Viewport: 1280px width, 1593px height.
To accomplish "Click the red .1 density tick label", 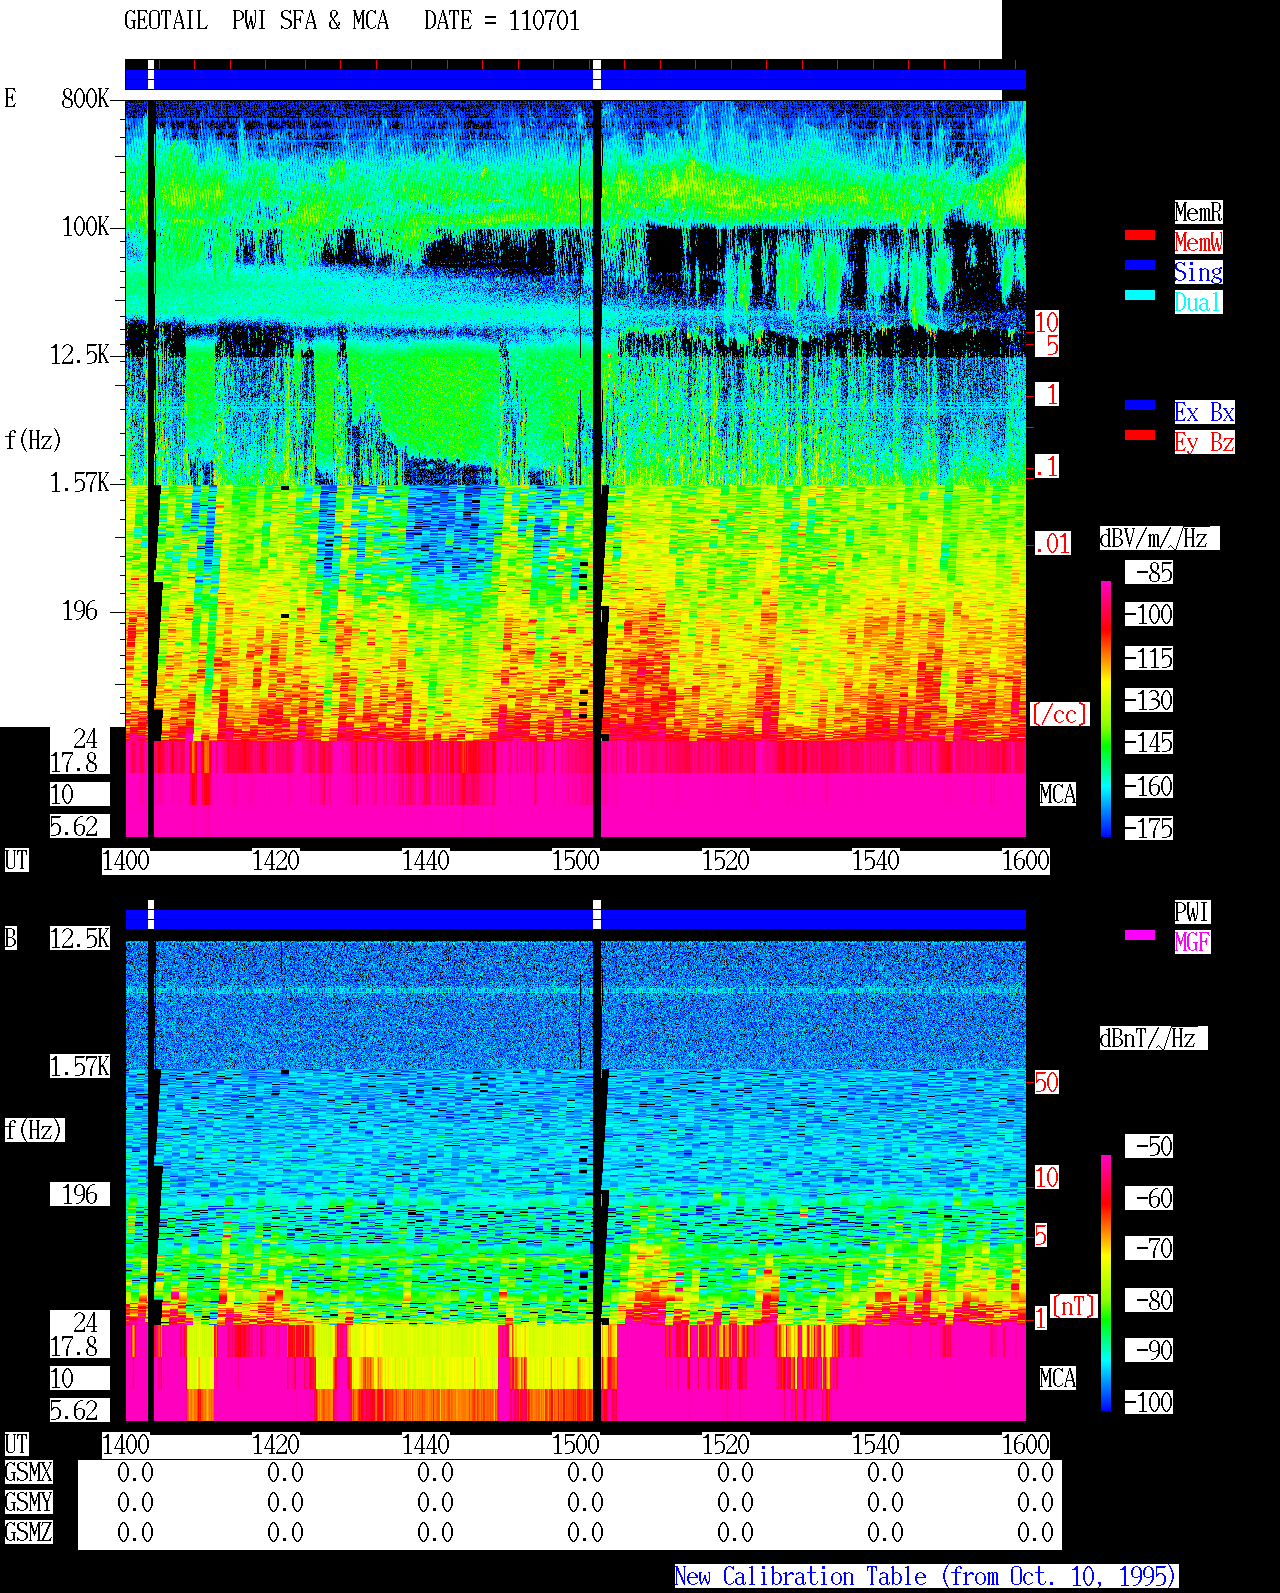I will pyautogui.click(x=1047, y=466).
